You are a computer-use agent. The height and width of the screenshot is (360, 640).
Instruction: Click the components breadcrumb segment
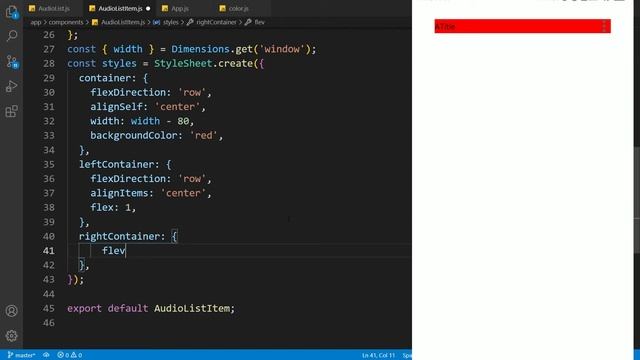pos(66,22)
